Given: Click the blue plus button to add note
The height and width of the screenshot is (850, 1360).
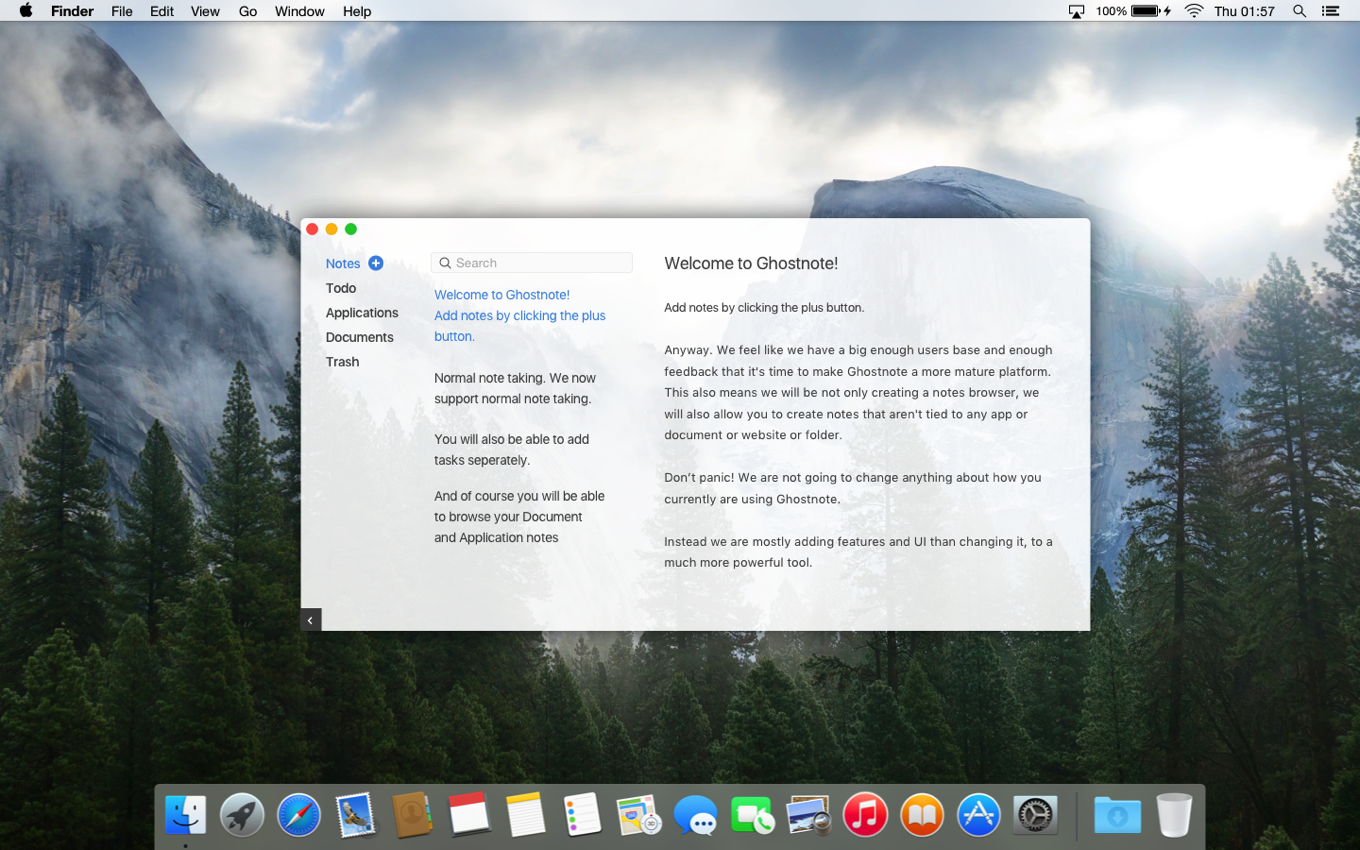Looking at the screenshot, I should click(376, 263).
